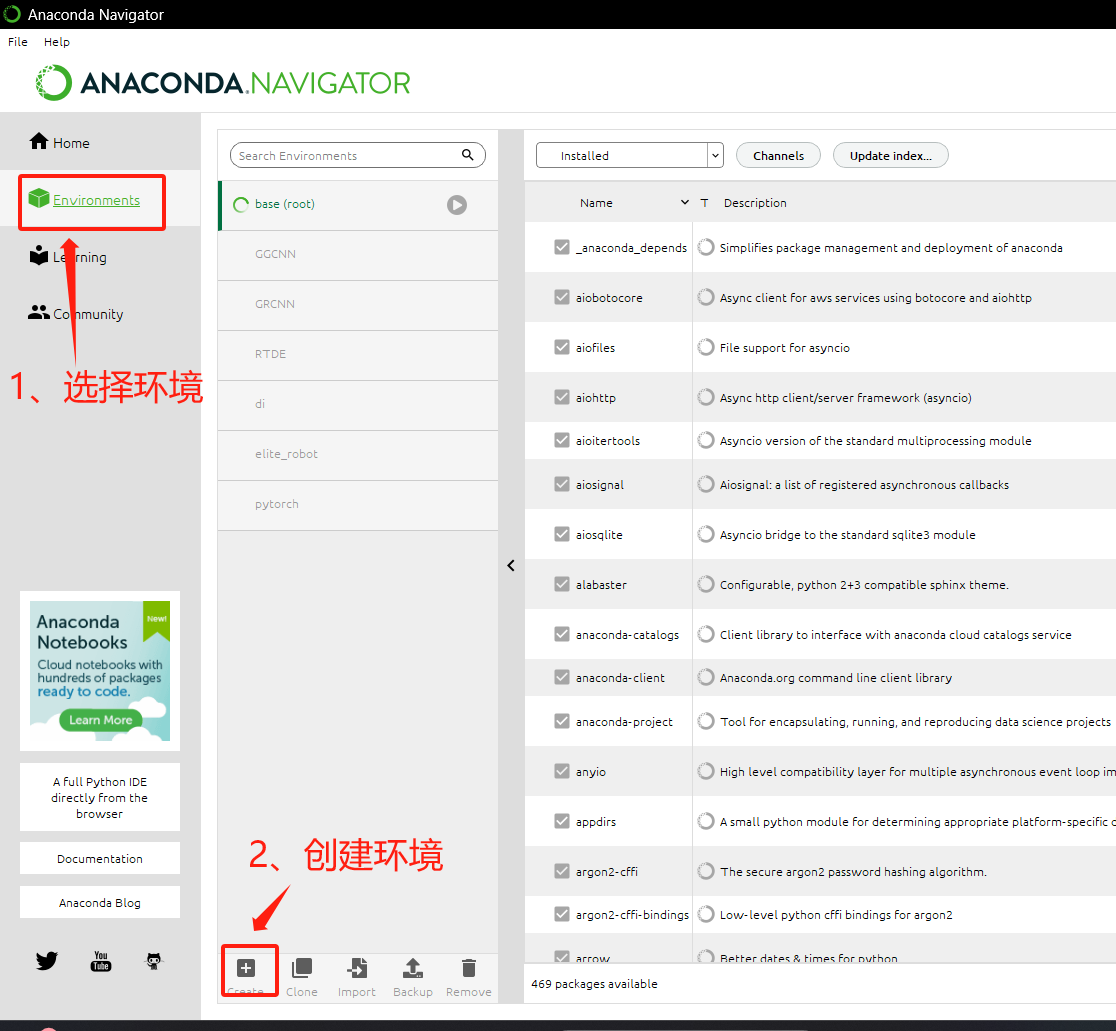Open the Anaconda Blog link
This screenshot has width=1116, height=1031.
pyautogui.click(x=100, y=902)
